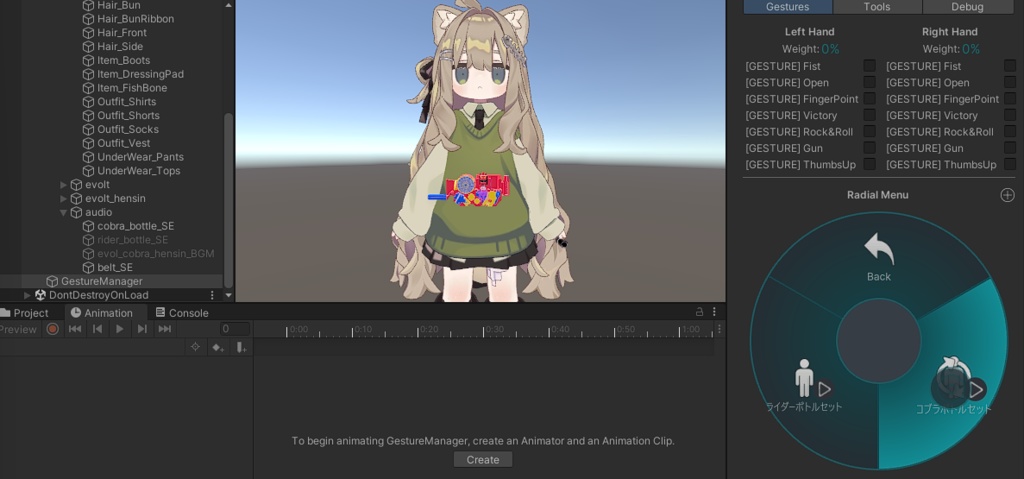1024x479 pixels.
Task: Collapse the audio object in hierarchy
Action: coord(63,212)
